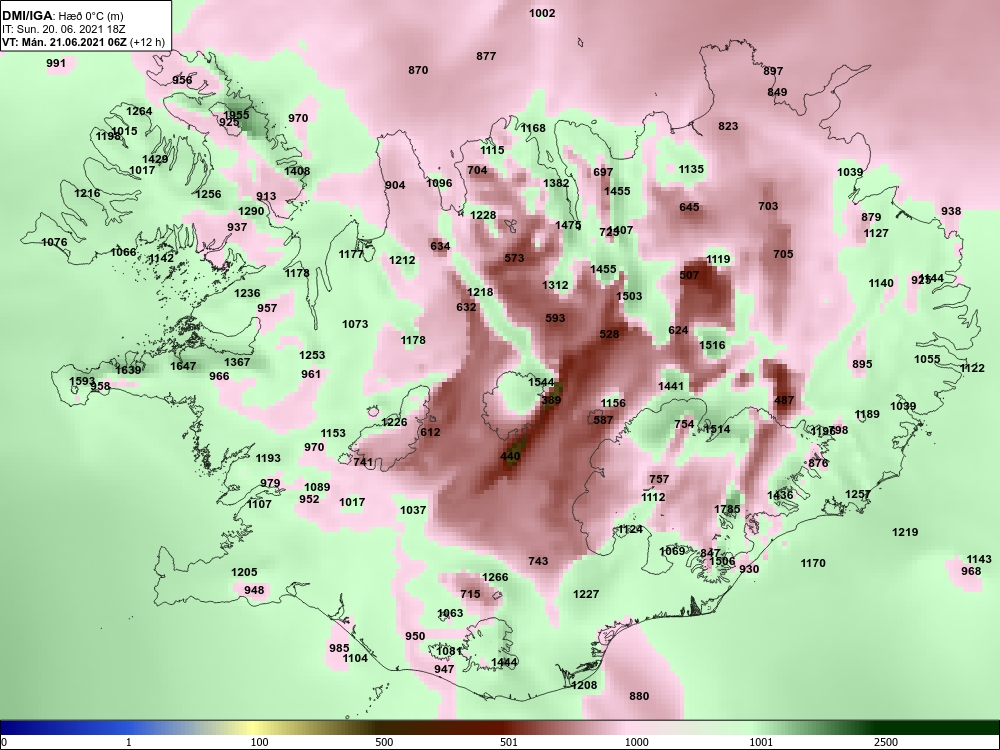The height and width of the screenshot is (750, 1000).
Task: Click the map value 1076
Action: [x=54, y=242]
